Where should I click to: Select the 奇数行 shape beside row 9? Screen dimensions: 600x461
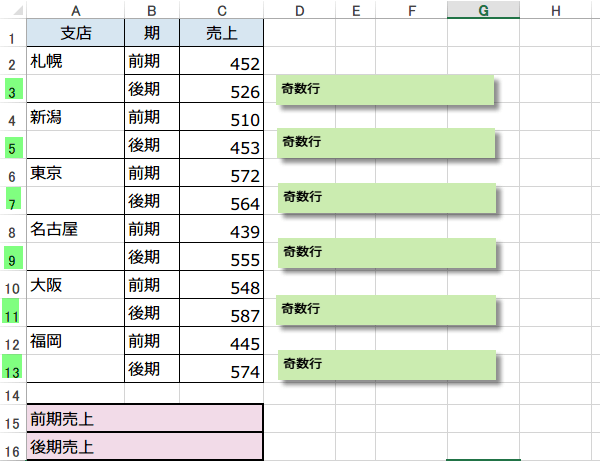tap(386, 253)
